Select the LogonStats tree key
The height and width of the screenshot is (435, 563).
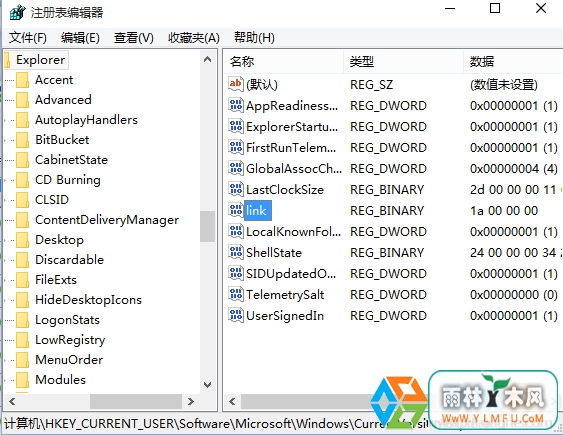tap(68, 320)
